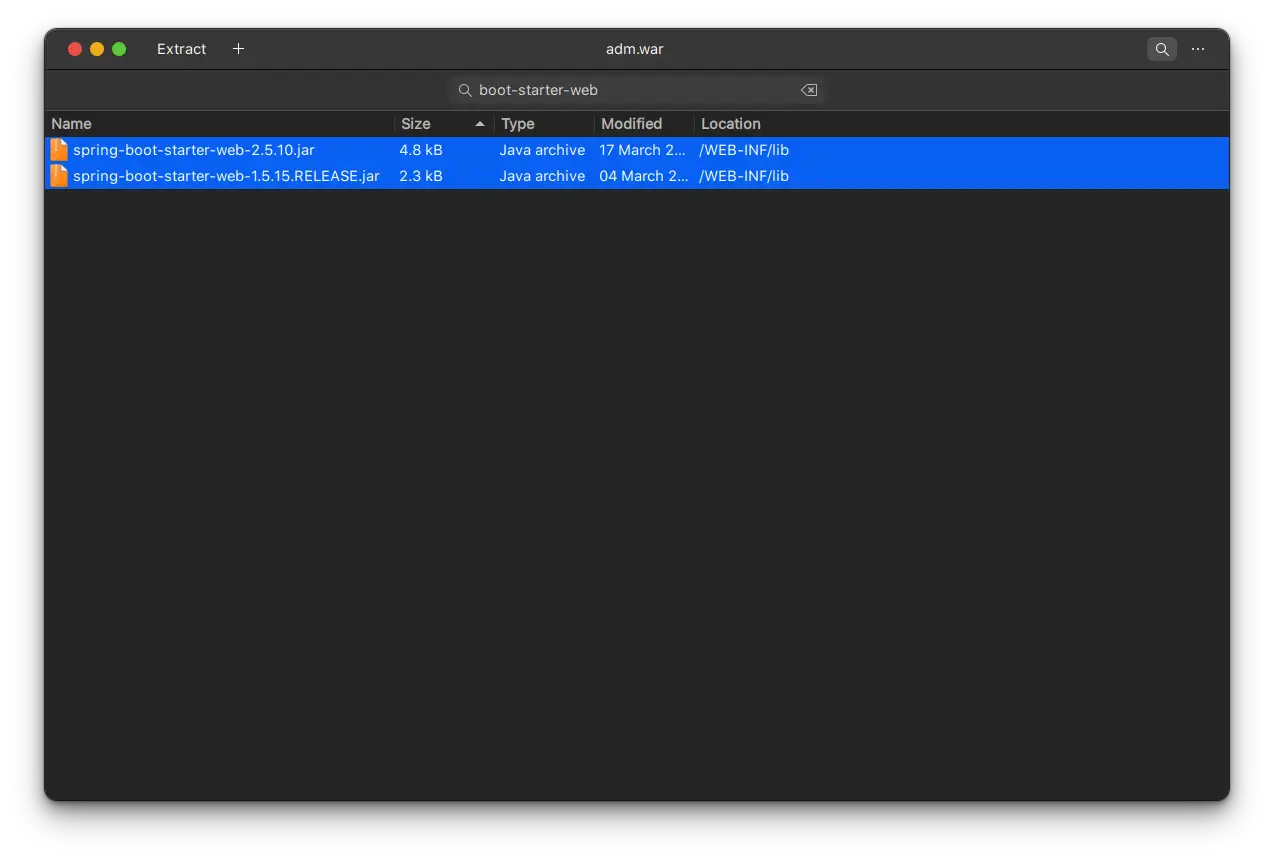Screen dimensions: 1274x861
Task: Click the 4.8 kB size cell
Action: tap(421, 150)
